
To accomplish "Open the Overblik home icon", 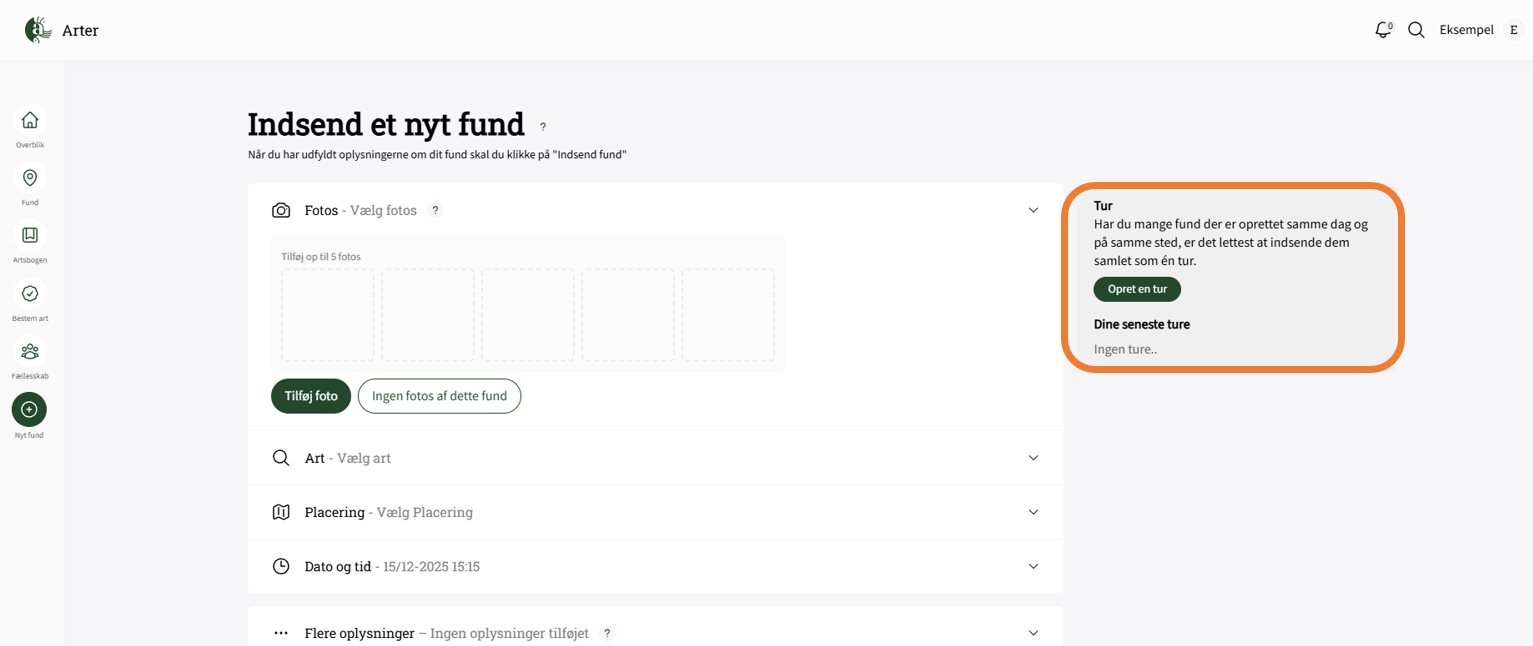I will pos(30,120).
